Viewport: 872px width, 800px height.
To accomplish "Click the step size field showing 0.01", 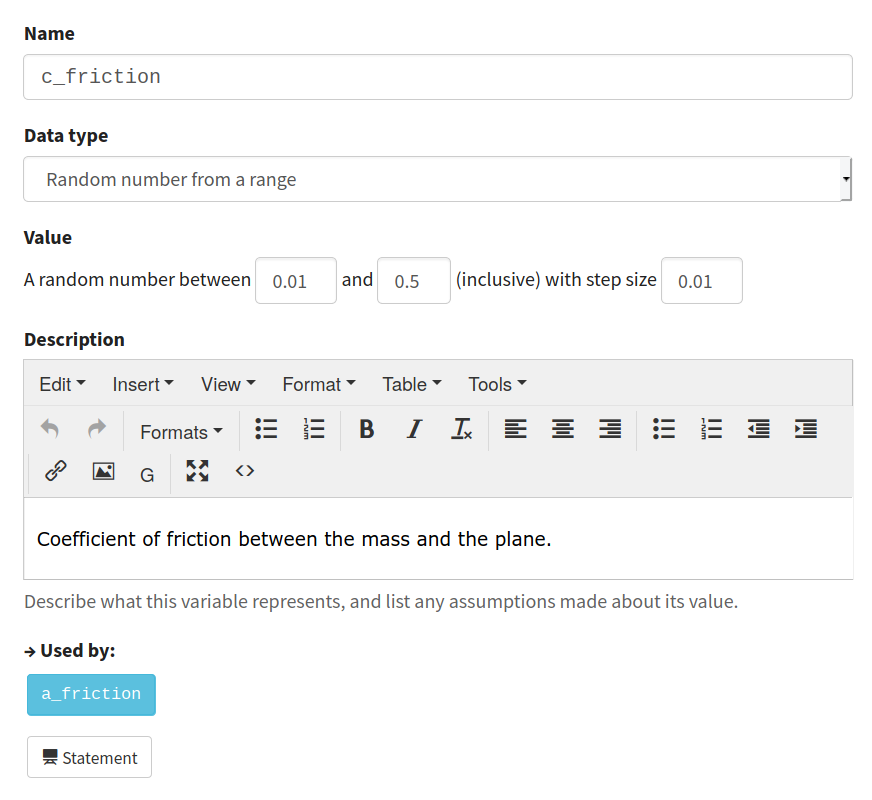I will (x=702, y=281).
